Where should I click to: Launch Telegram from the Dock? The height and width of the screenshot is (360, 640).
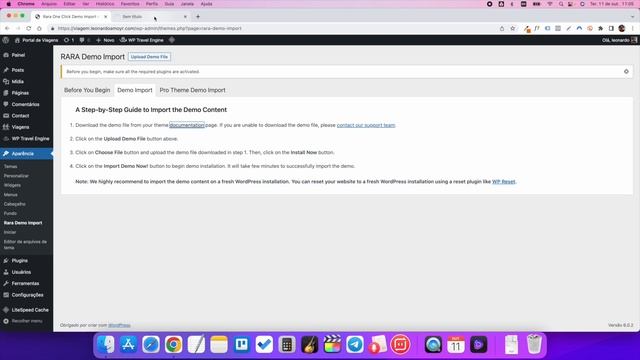(355, 344)
